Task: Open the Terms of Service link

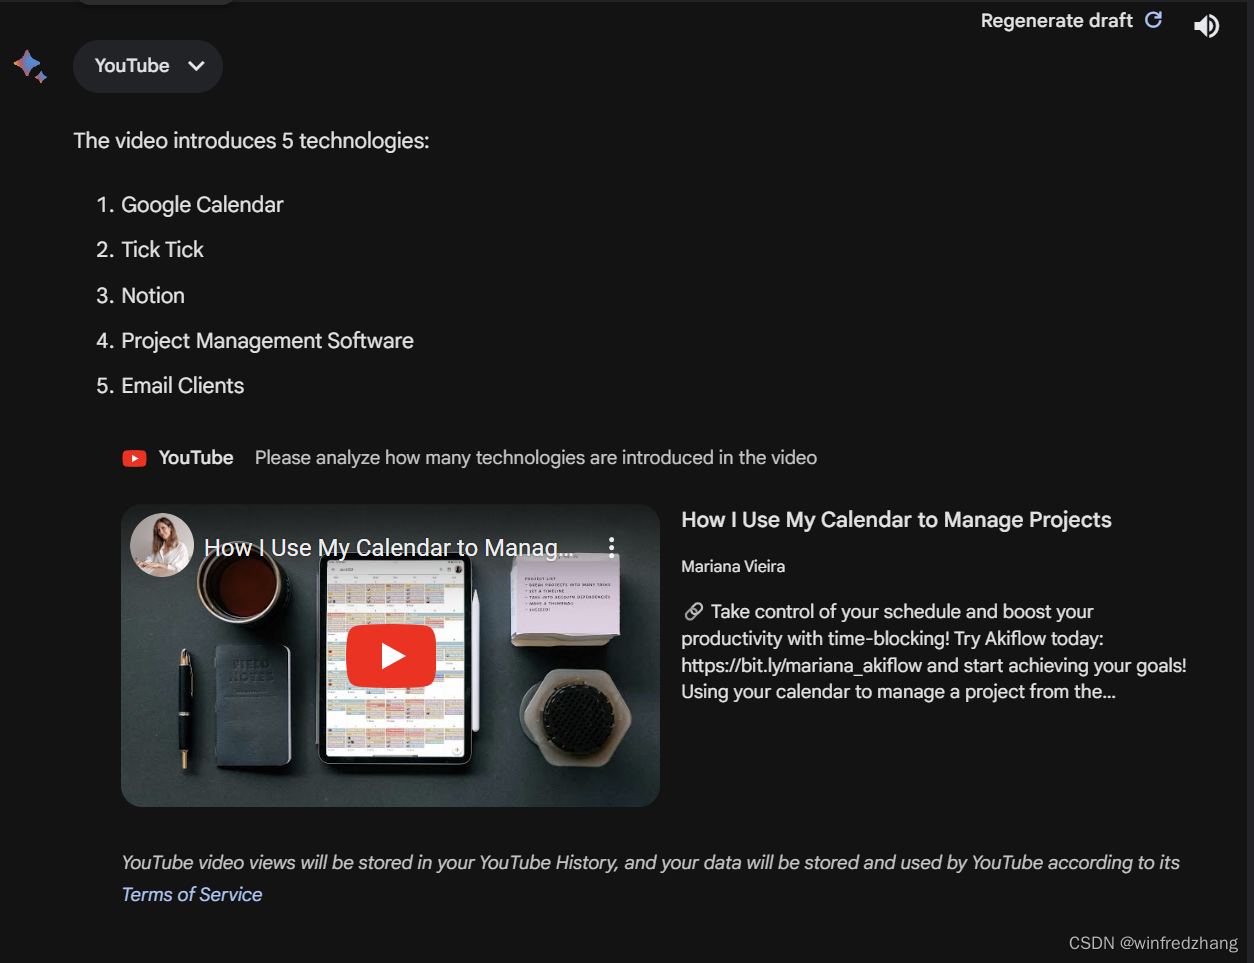Action: coord(192,894)
